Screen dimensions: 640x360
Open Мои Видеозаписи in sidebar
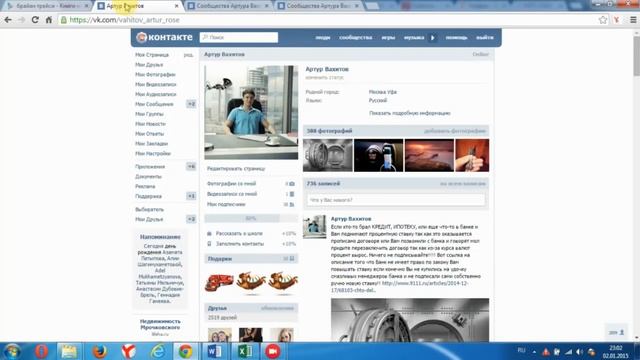156,84
